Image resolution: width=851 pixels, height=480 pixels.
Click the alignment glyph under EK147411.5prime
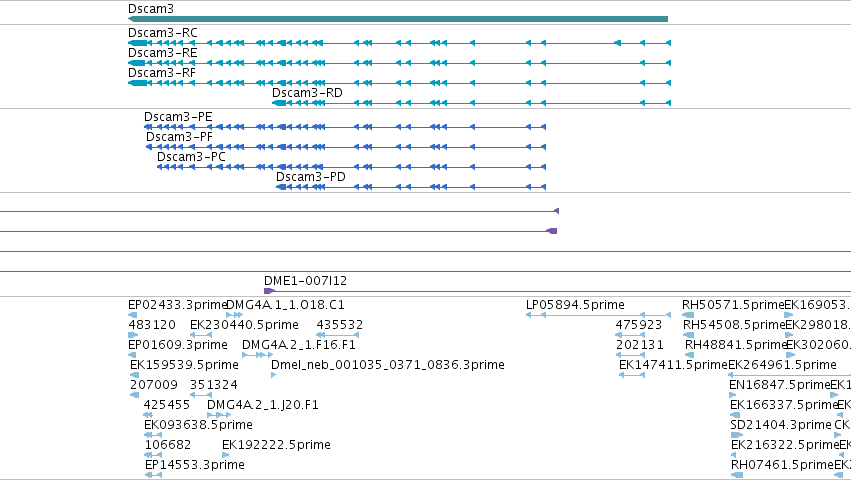tap(632, 375)
